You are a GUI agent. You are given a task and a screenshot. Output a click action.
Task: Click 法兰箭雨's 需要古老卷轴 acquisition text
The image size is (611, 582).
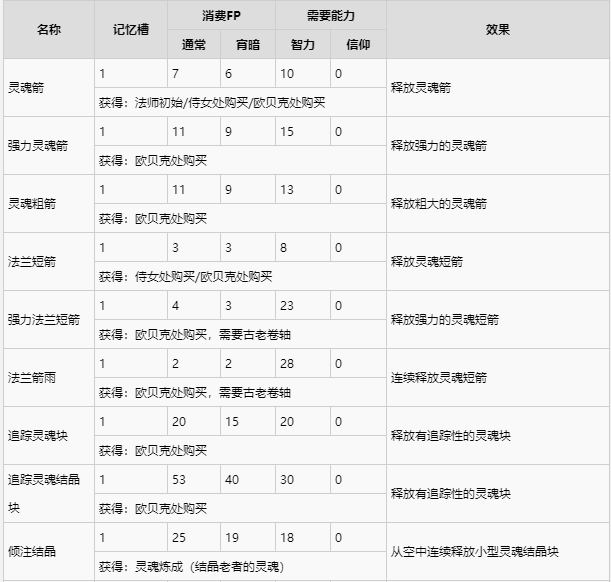(254, 393)
